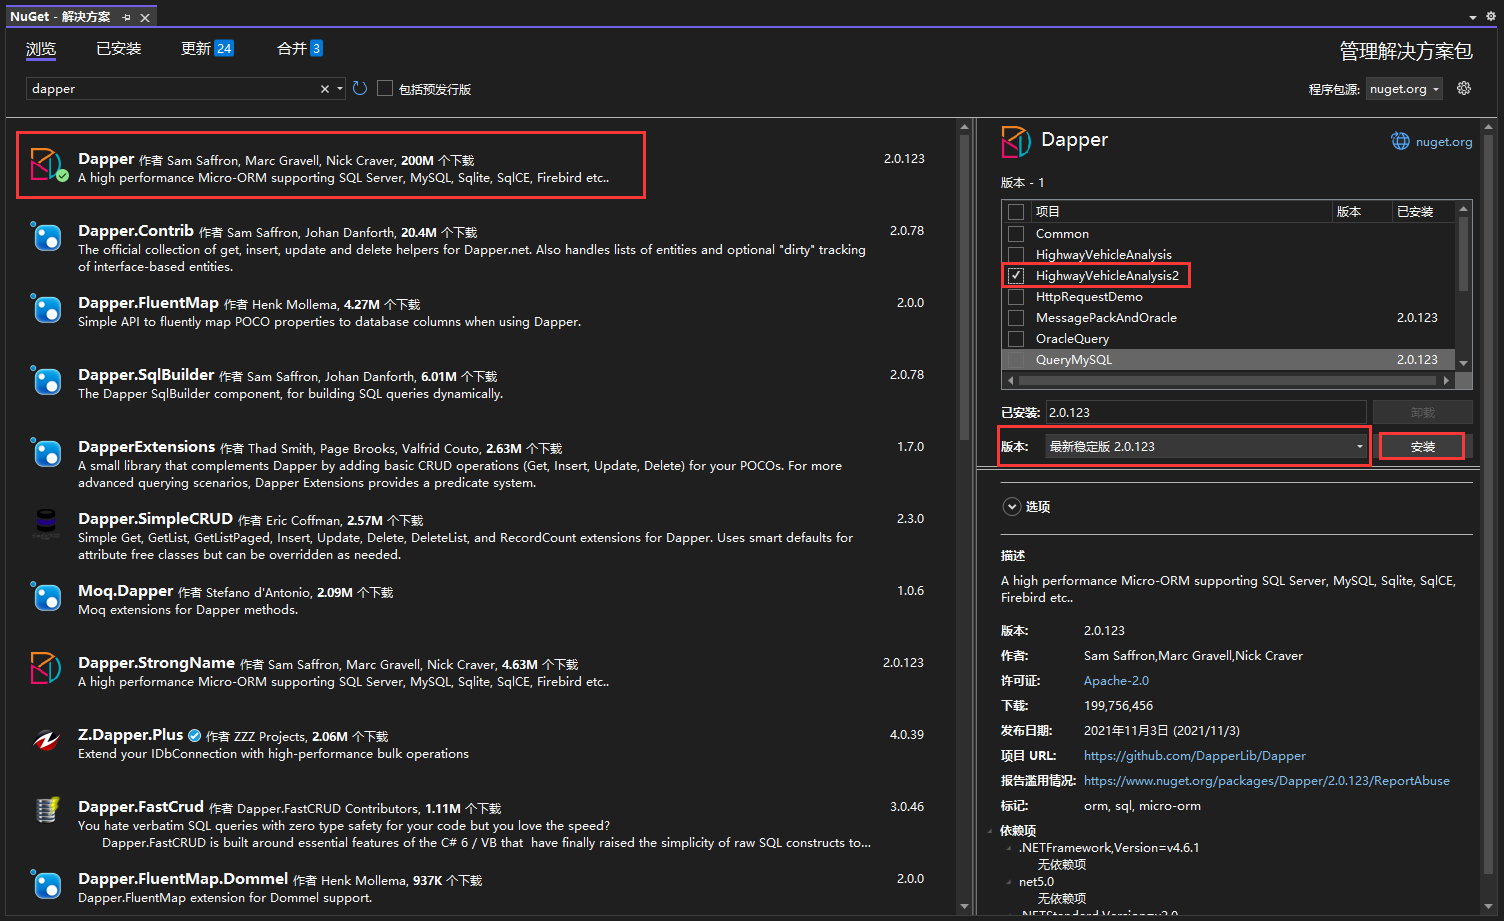
Task: Check the MessagePackAndOracle project checkbox
Action: (x=1016, y=317)
